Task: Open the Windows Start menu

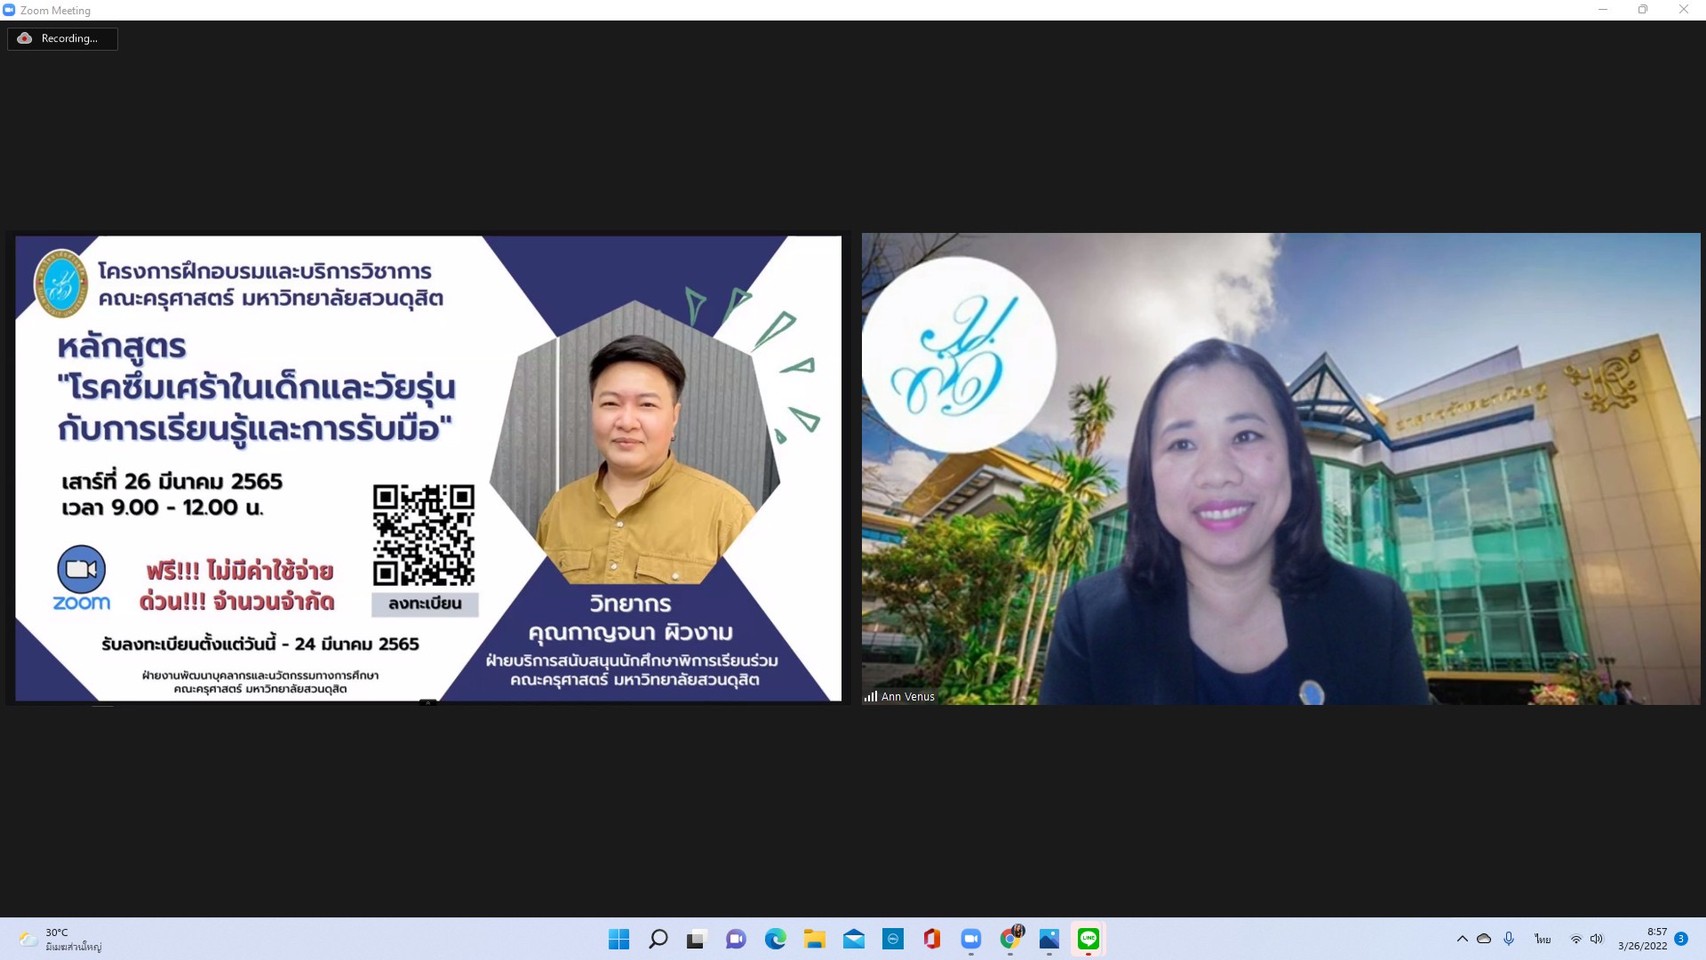Action: click(x=619, y=939)
